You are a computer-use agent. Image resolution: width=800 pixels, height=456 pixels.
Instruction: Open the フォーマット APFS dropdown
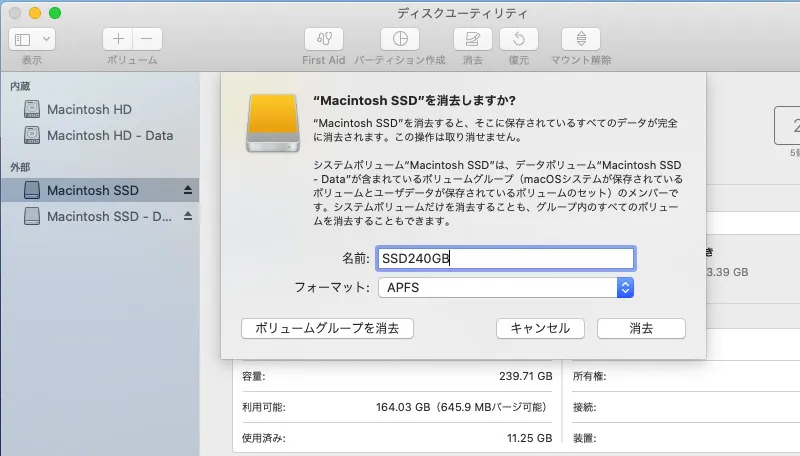tap(505, 288)
